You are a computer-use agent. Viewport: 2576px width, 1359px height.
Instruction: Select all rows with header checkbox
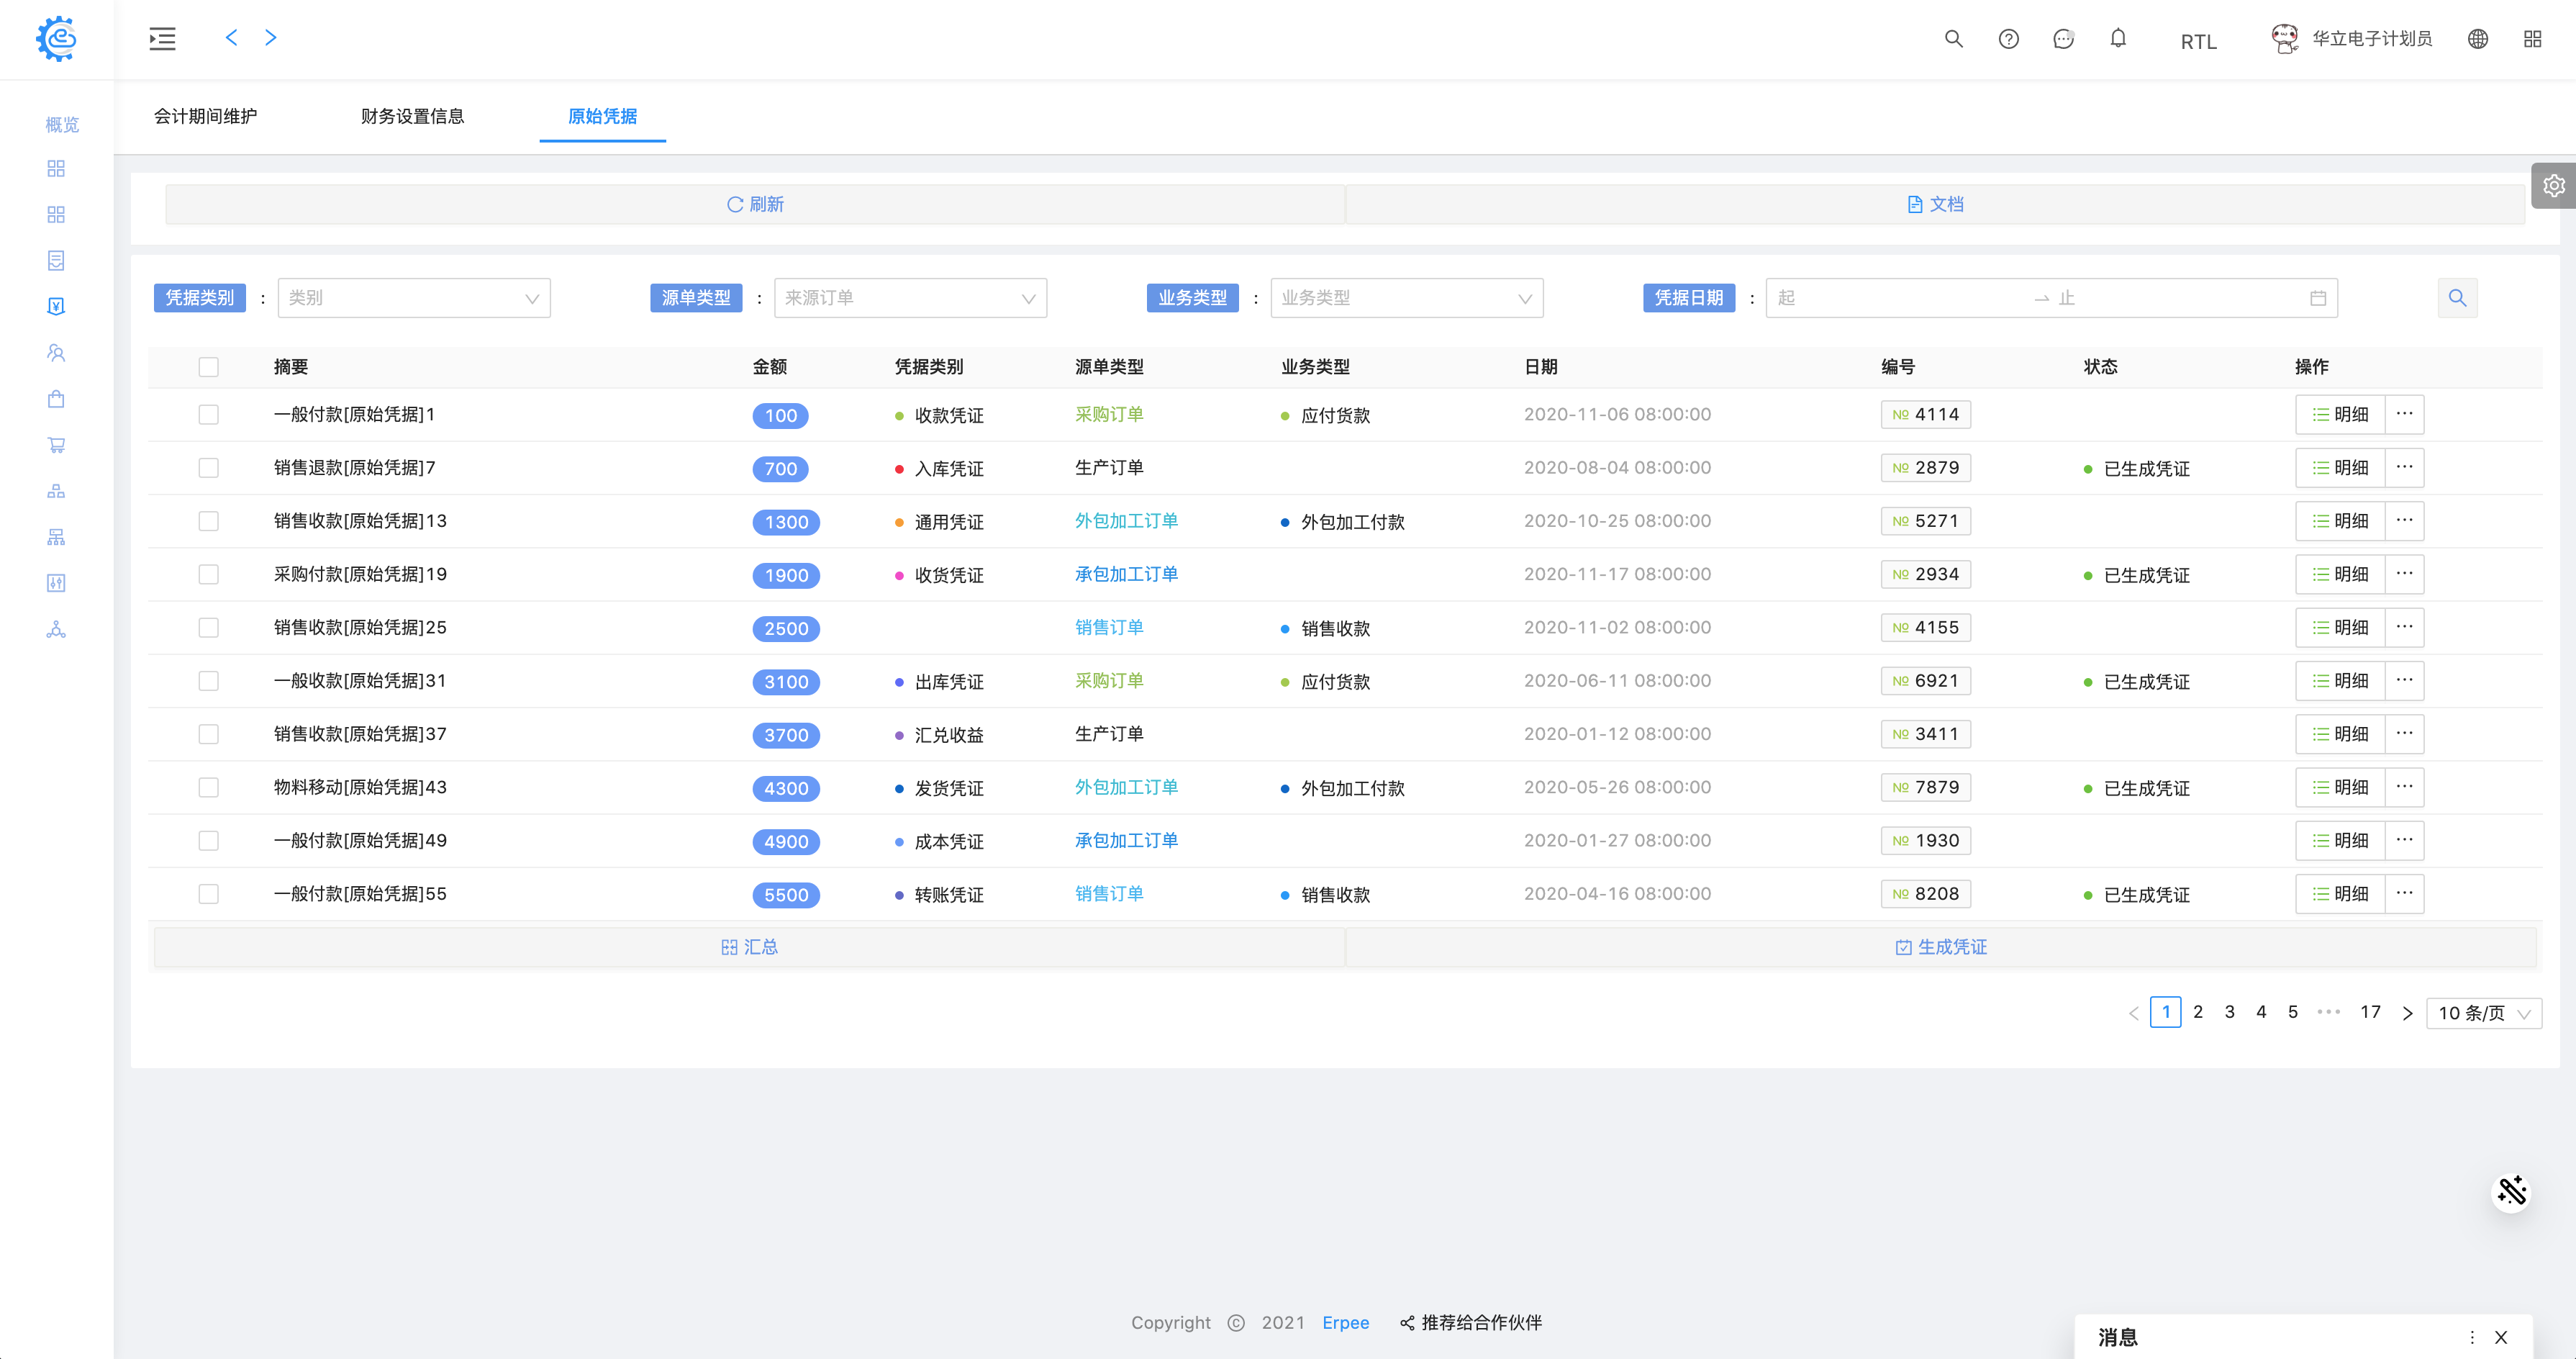coord(208,367)
